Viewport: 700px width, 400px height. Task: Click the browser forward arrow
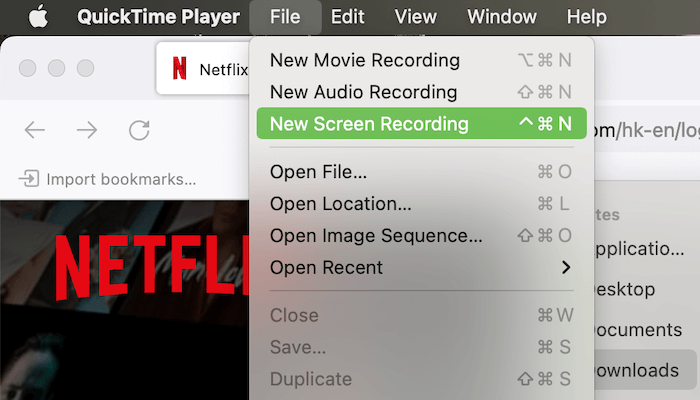[x=87, y=130]
